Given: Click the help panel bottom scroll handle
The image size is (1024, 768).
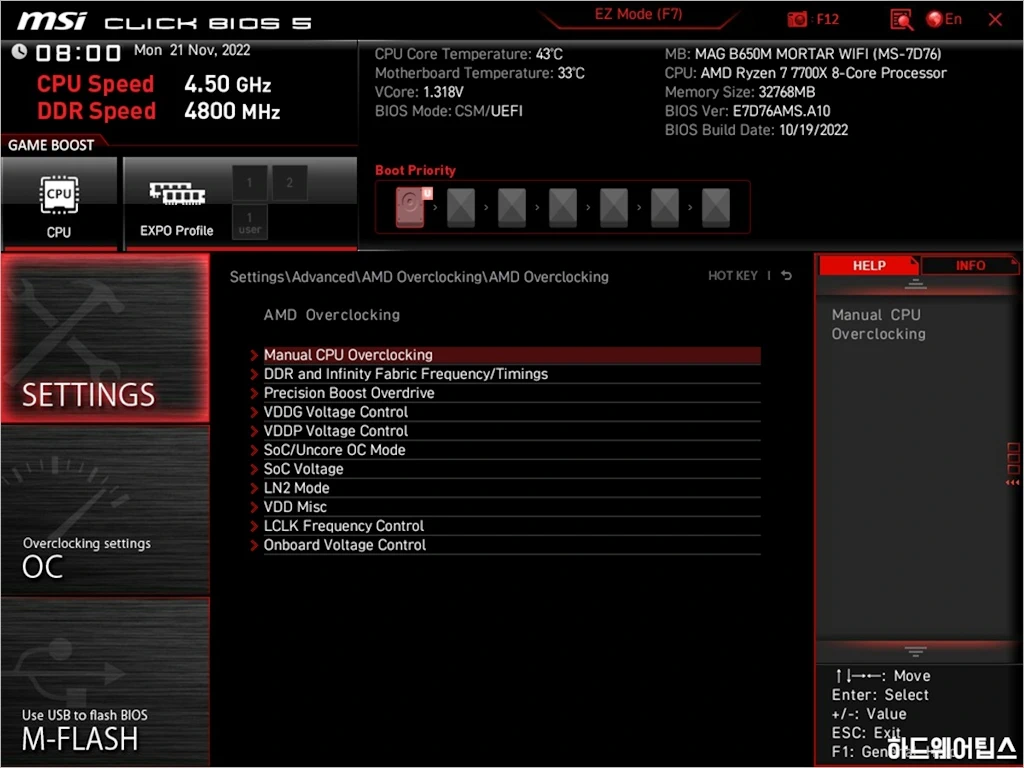Looking at the screenshot, I should click(915, 651).
